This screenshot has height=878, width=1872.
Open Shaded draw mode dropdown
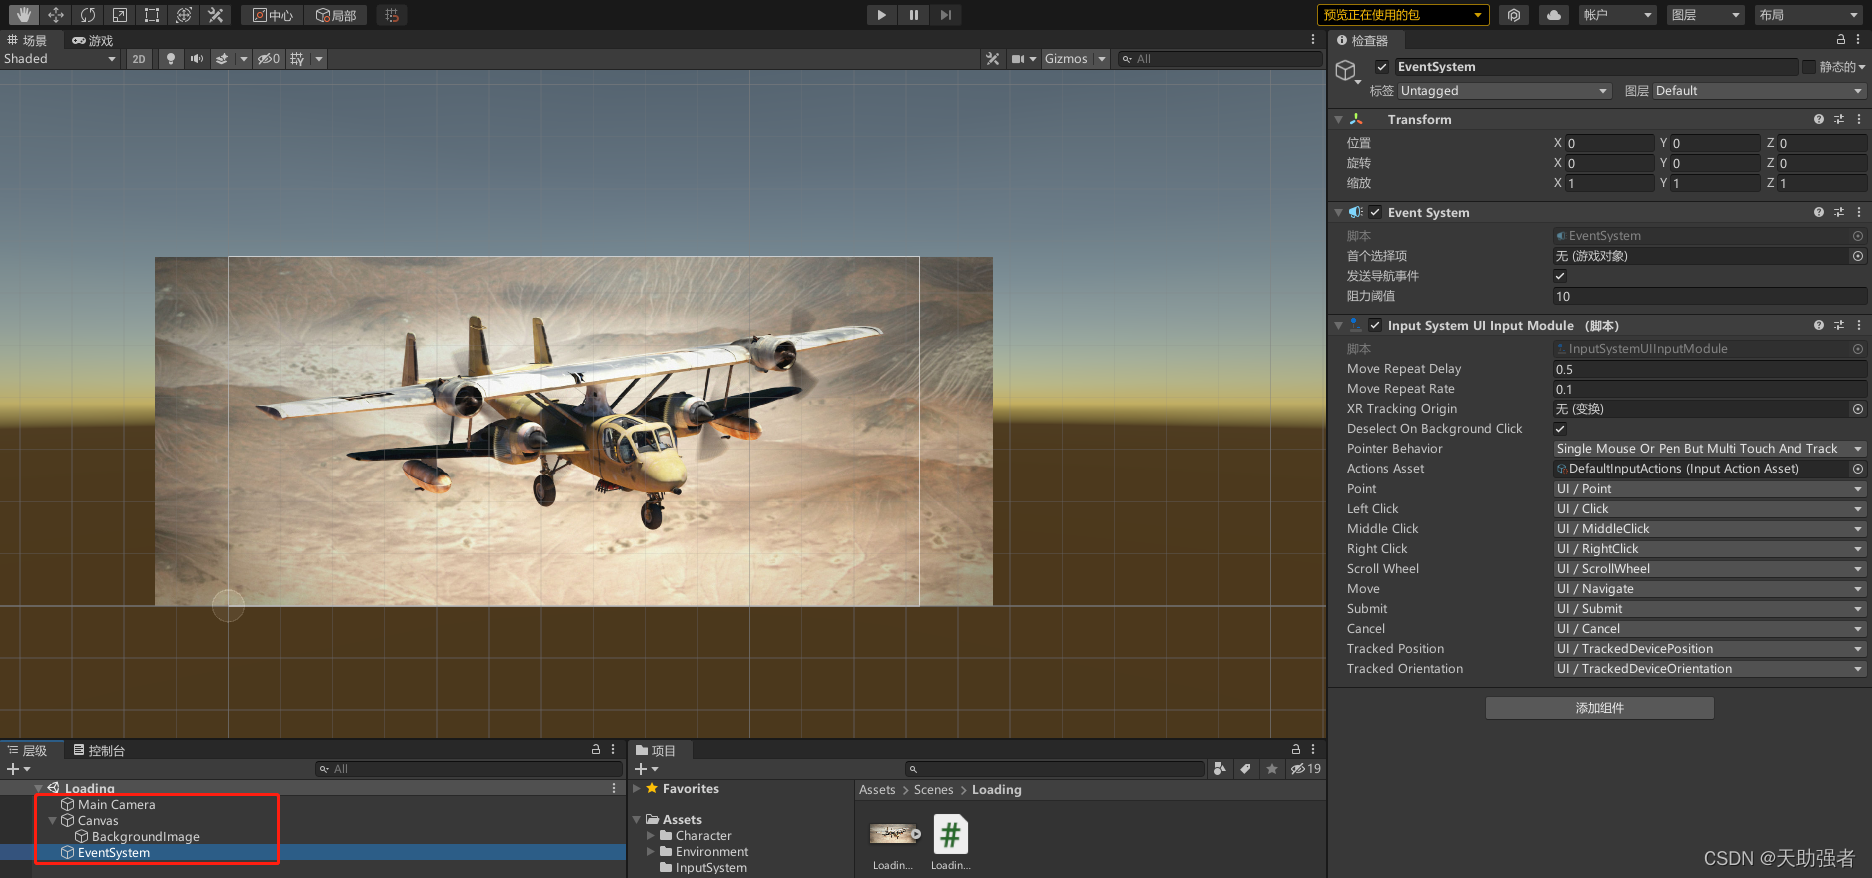pos(60,59)
